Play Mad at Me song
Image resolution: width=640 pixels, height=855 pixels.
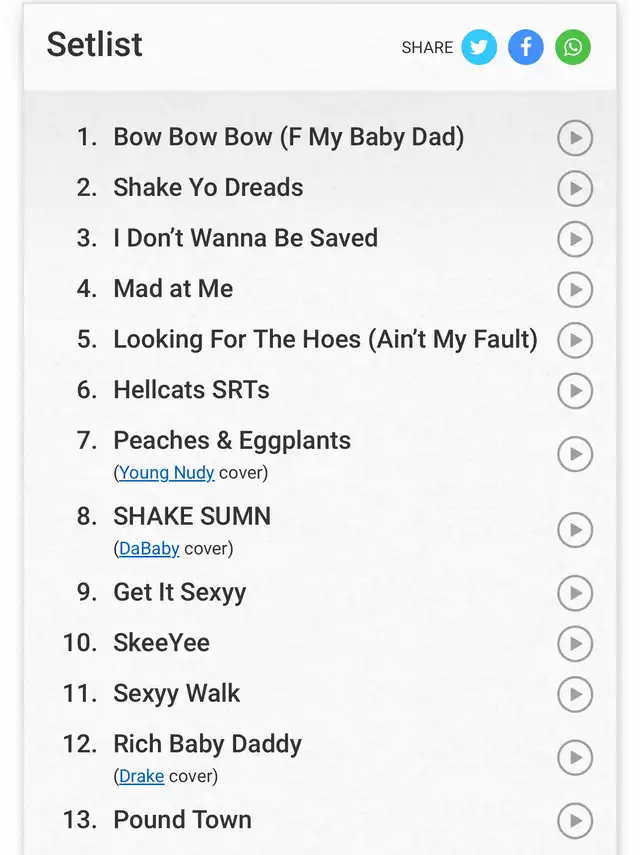(x=575, y=290)
